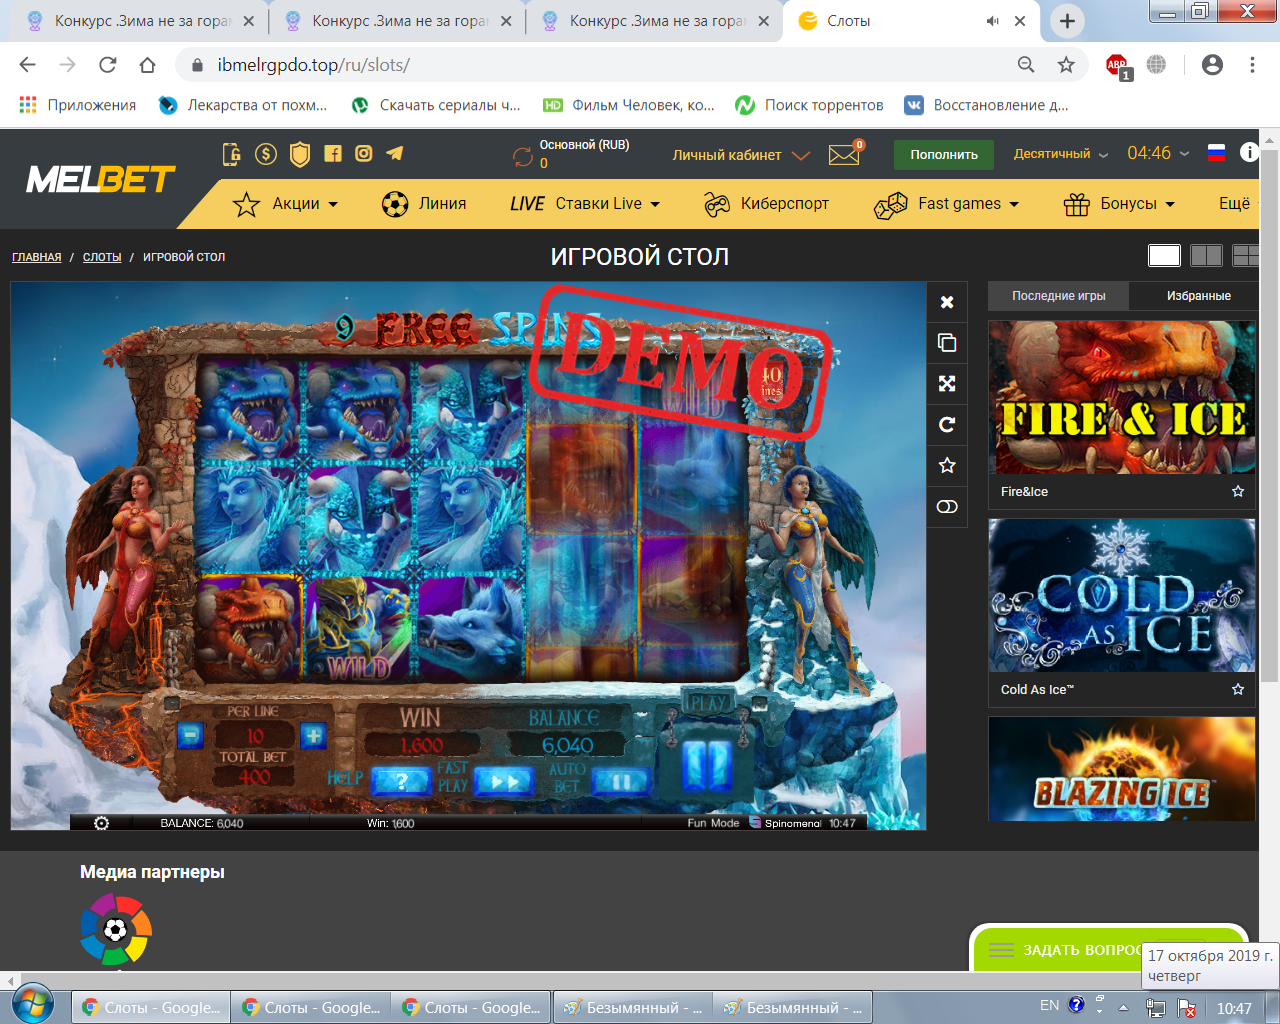Go to the ГЛАВНАЯ breadcrumb link
Screen dimensions: 1280x1024
pos(37,257)
